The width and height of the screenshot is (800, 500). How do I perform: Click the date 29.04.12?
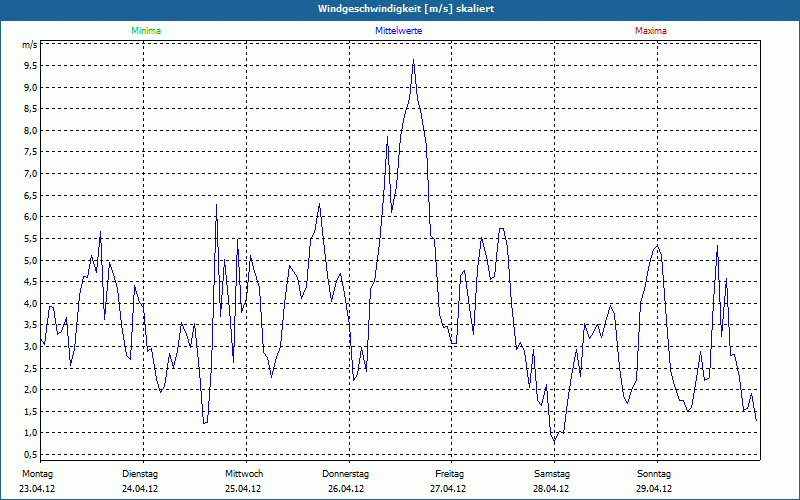[x=654, y=489]
